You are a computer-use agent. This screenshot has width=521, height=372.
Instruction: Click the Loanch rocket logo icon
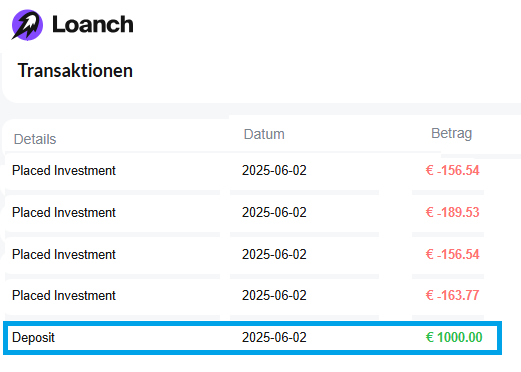click(27, 25)
